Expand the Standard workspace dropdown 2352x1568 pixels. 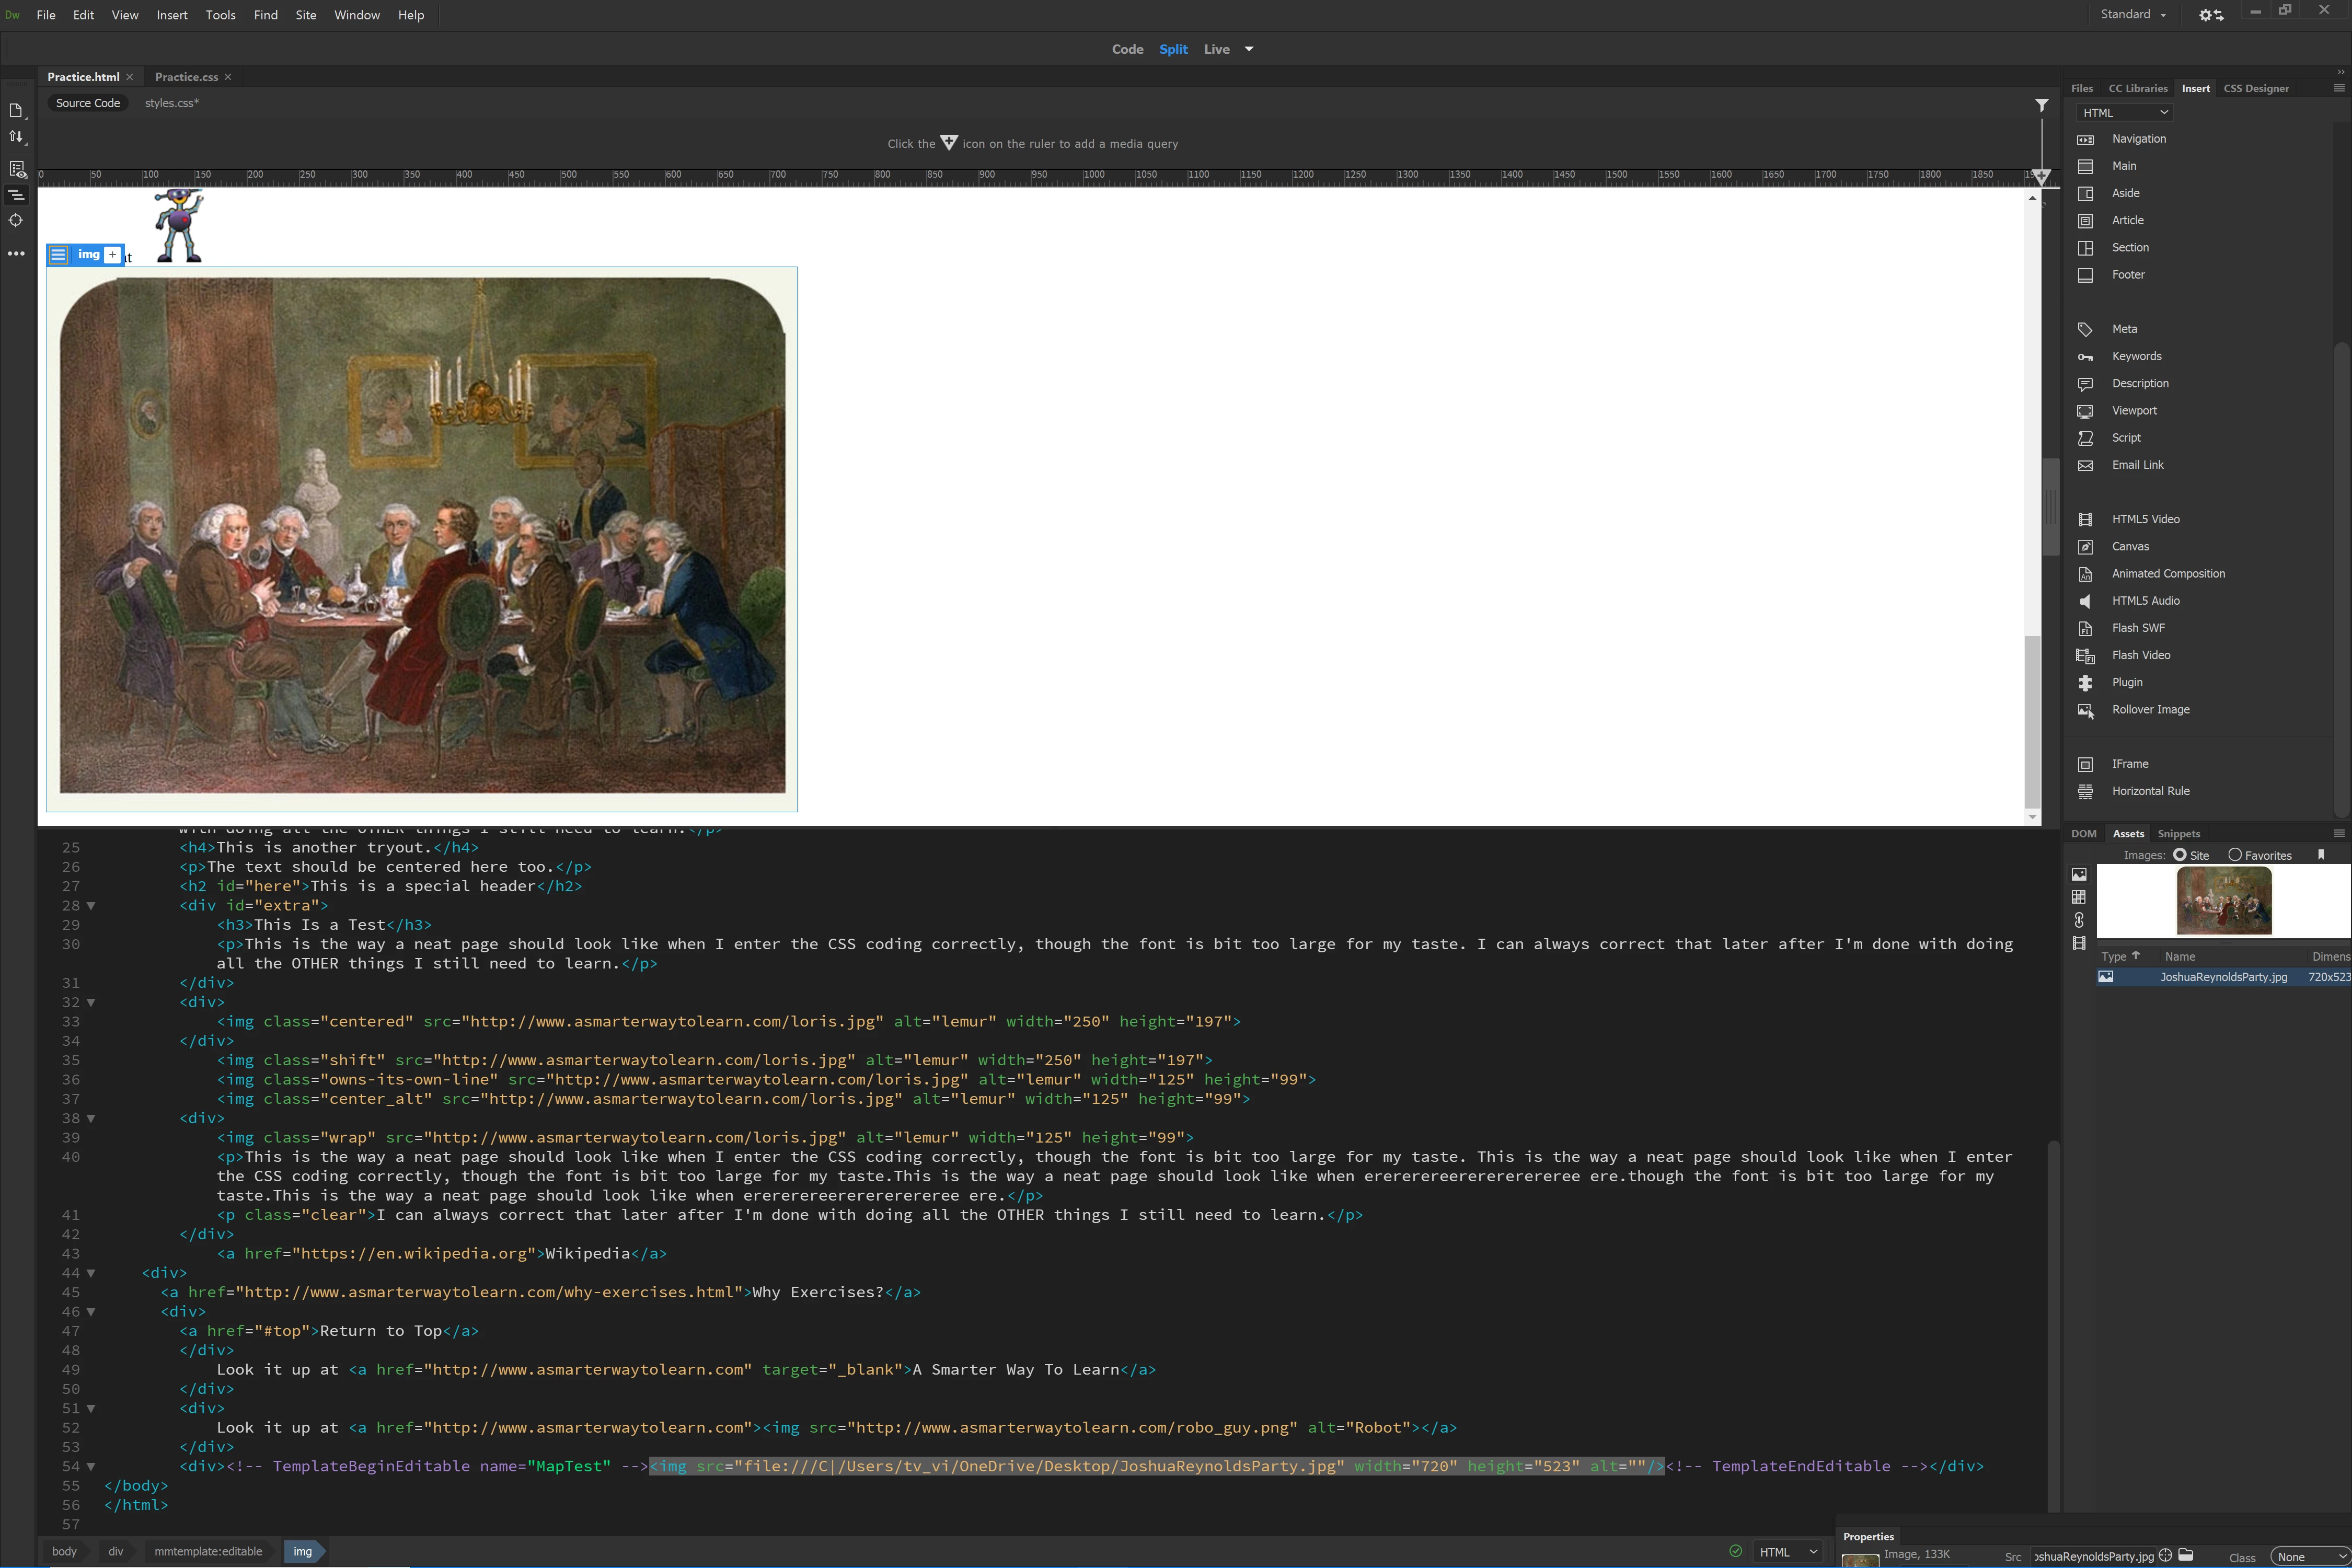point(2133,15)
